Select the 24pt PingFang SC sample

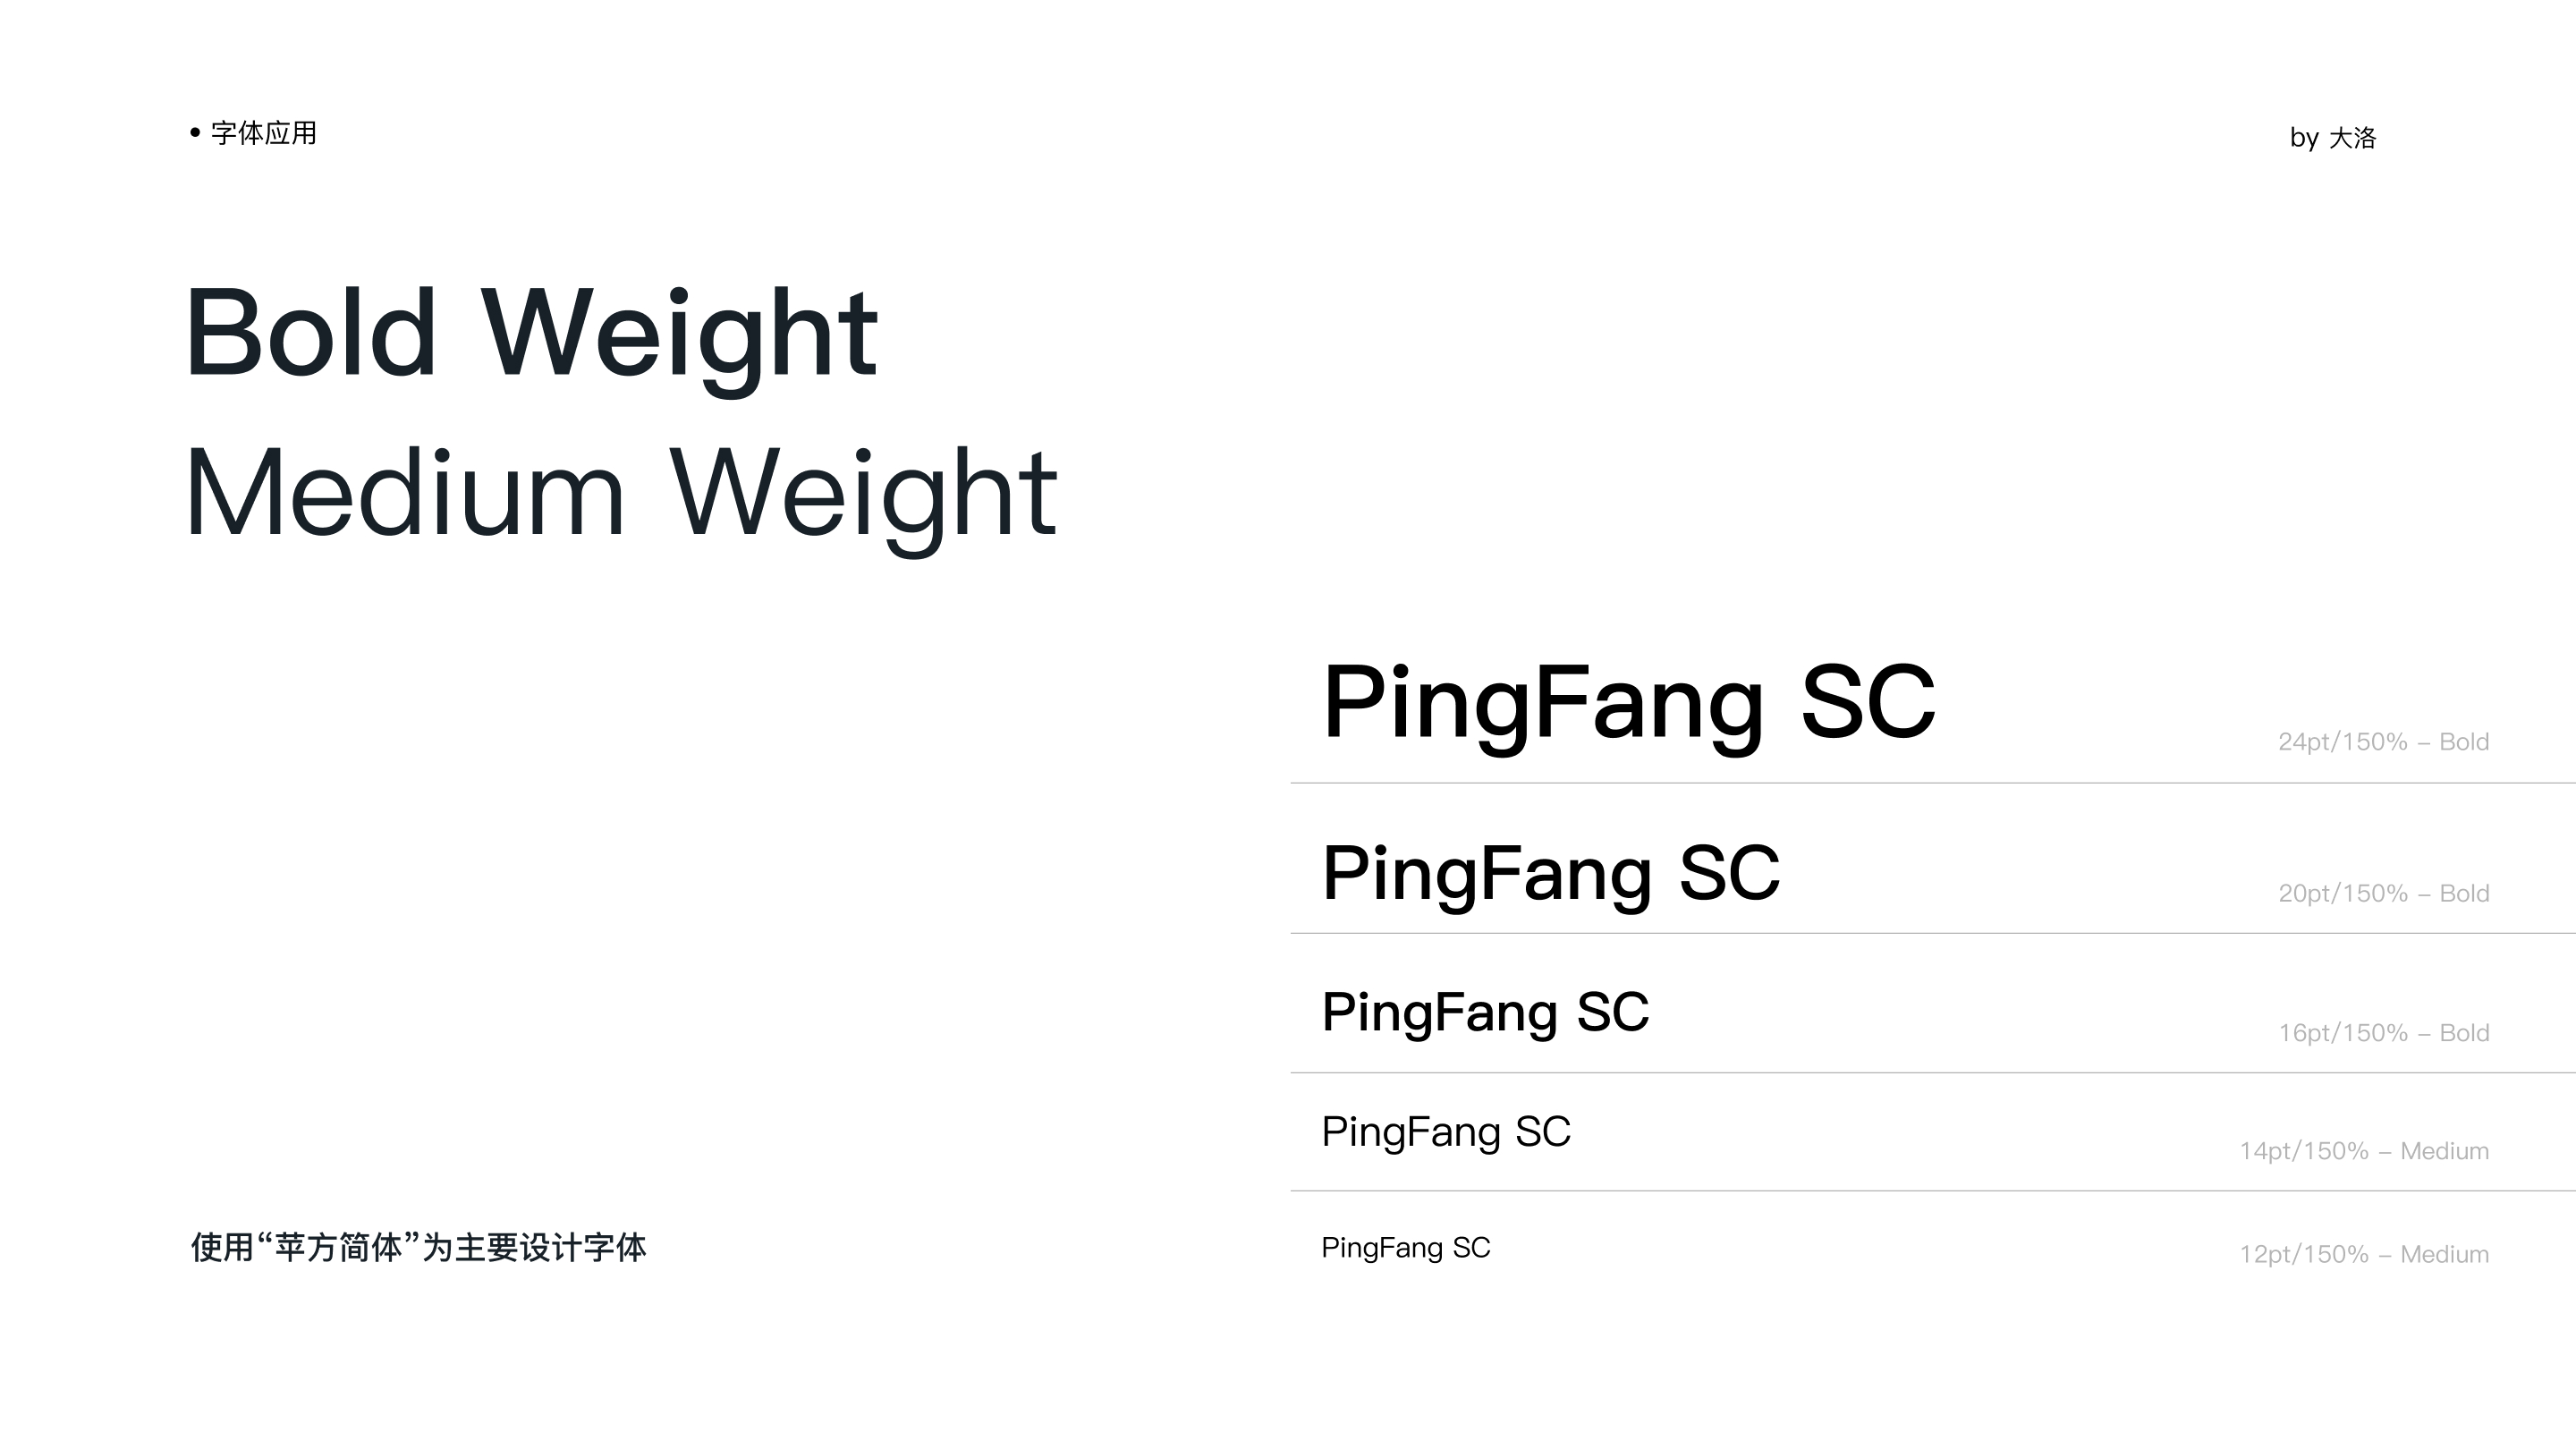coord(1628,706)
